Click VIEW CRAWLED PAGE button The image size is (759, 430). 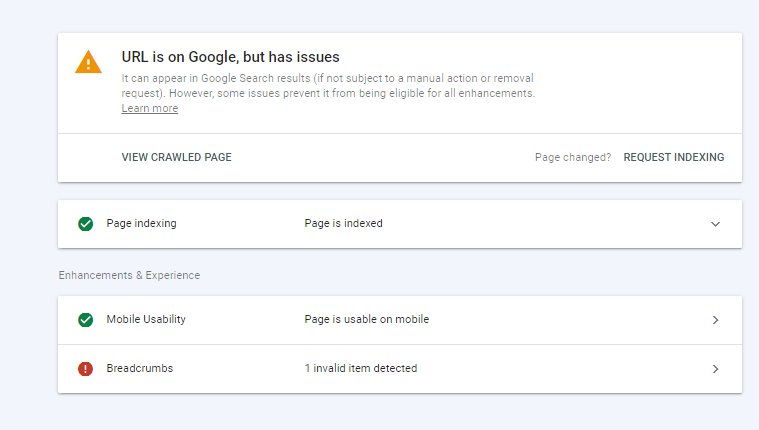pyautogui.click(x=177, y=157)
